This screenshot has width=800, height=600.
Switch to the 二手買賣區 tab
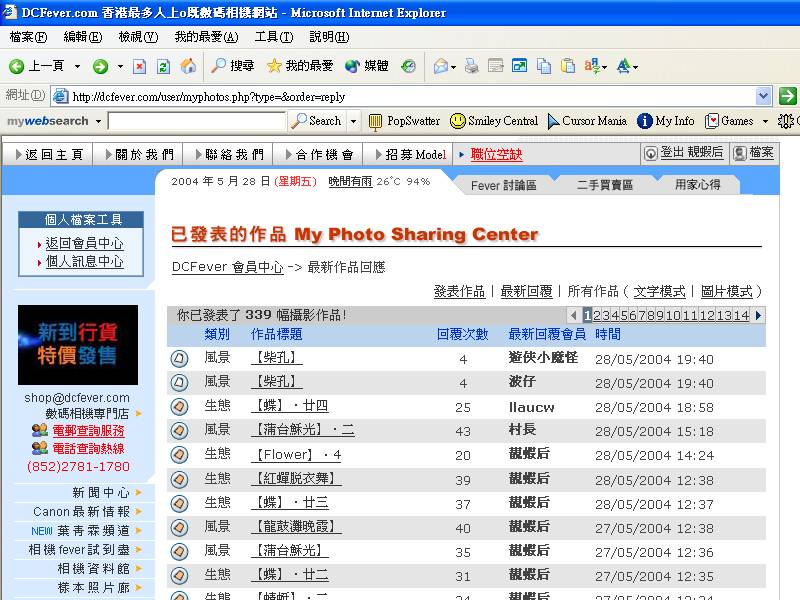605,185
